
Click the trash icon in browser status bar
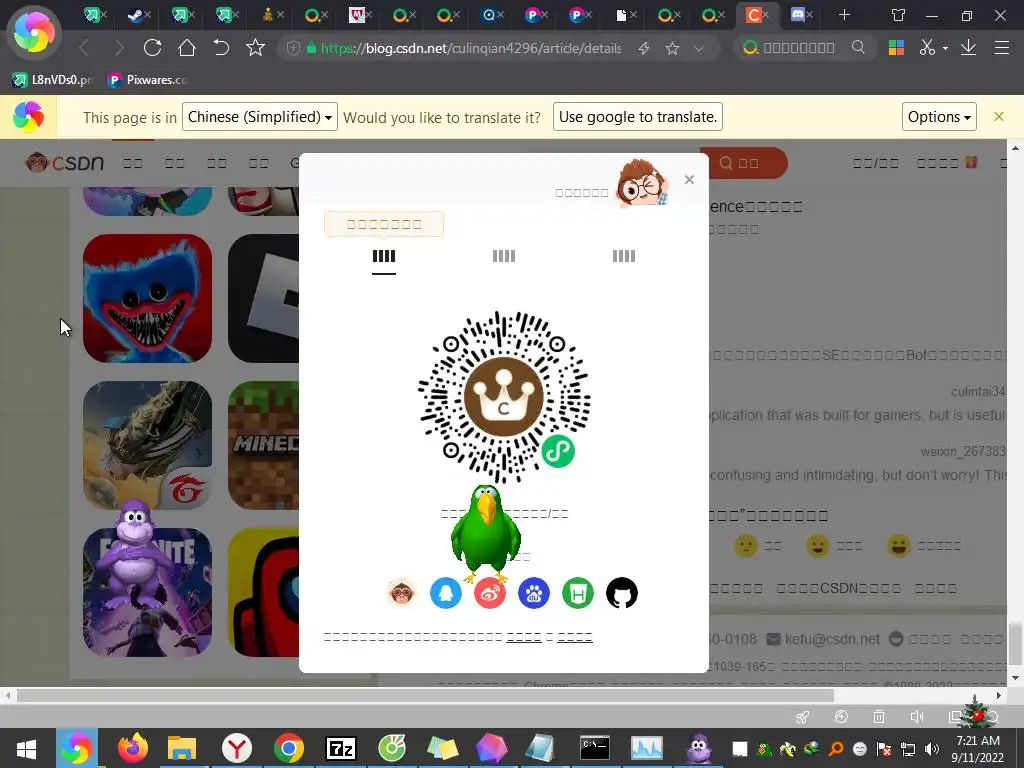click(x=879, y=717)
